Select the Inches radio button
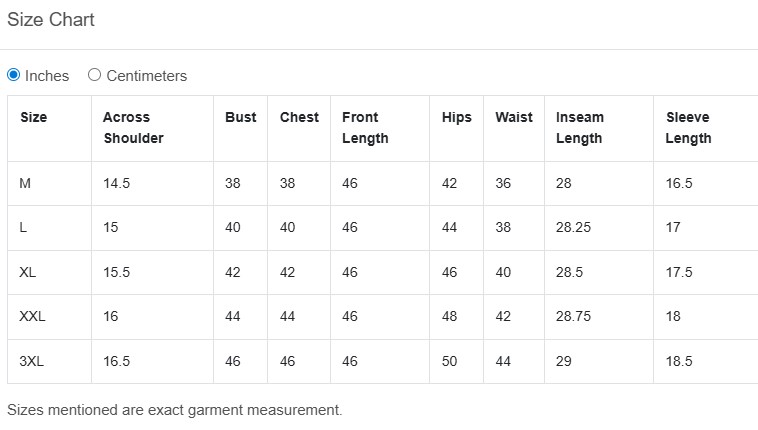The image size is (758, 430). (14, 75)
